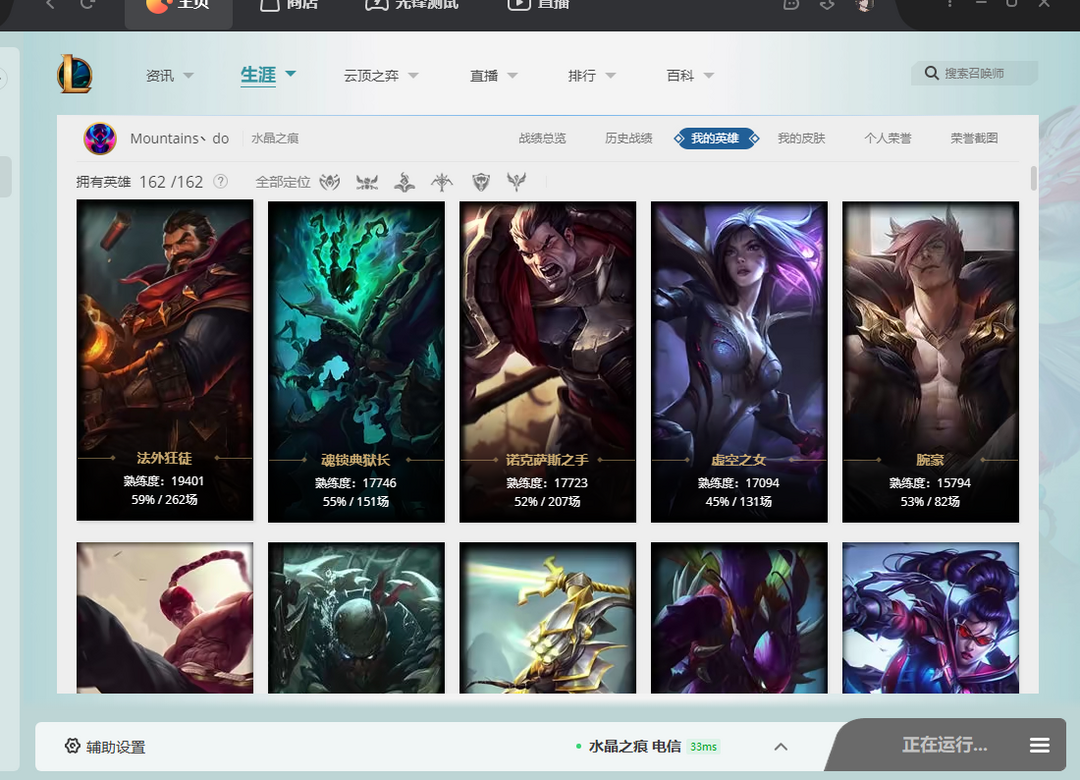Expand server list with the up chevron
1080x780 pixels.
[780, 746]
